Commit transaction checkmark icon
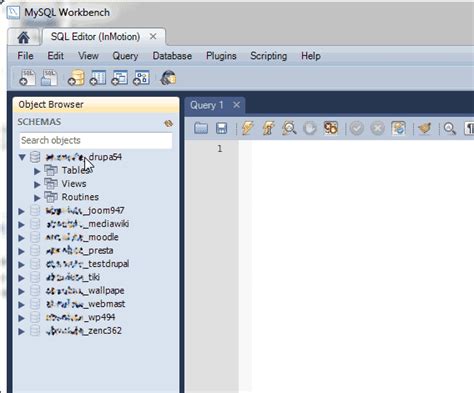Image resolution: width=474 pixels, height=393 pixels. tap(356, 128)
